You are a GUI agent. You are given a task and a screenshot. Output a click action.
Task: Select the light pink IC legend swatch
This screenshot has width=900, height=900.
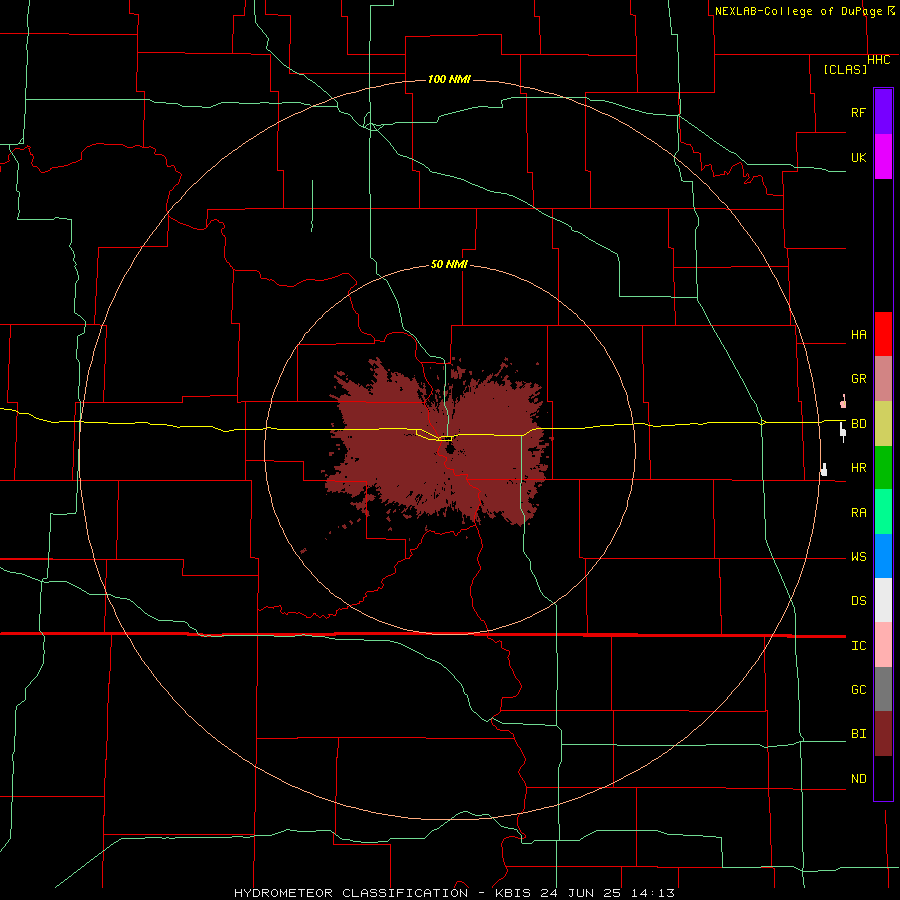[883, 645]
